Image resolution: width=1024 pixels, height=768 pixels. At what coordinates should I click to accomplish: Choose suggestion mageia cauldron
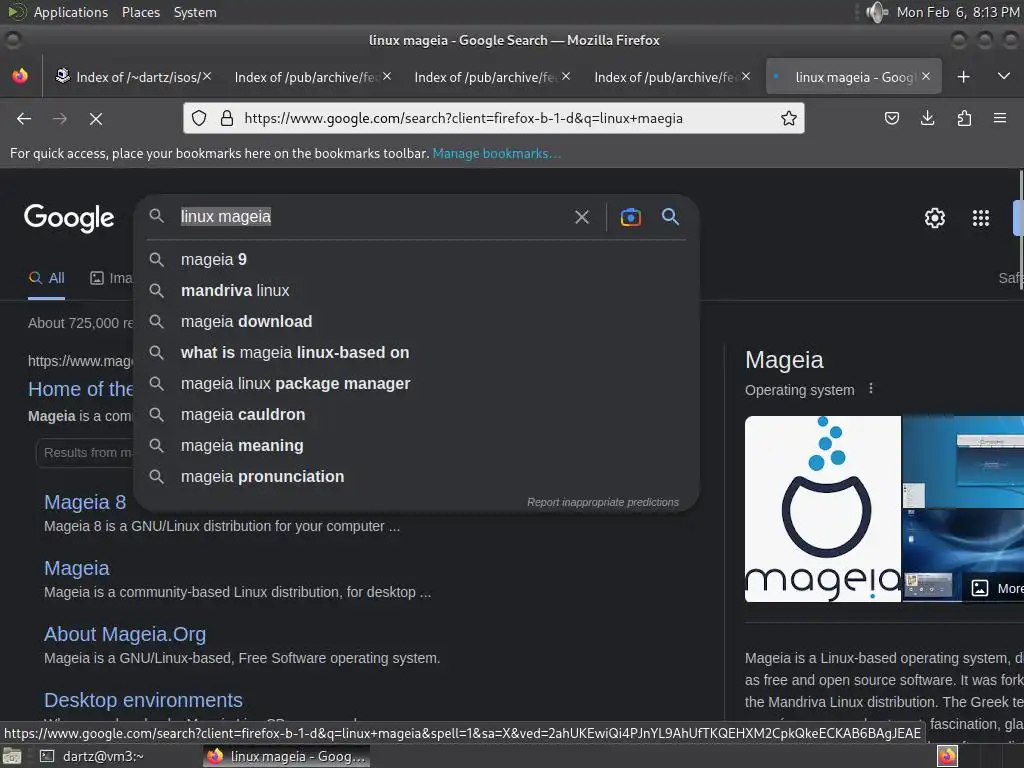[417, 415]
